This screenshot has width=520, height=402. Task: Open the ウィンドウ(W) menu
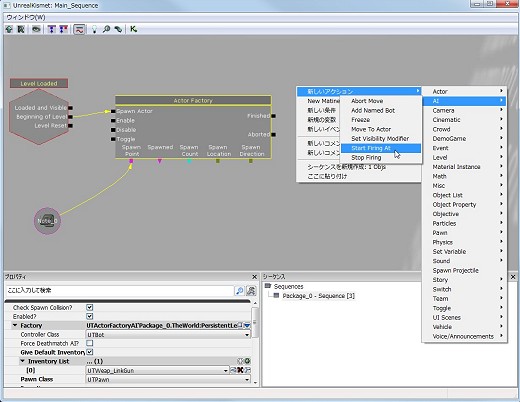click(x=26, y=17)
